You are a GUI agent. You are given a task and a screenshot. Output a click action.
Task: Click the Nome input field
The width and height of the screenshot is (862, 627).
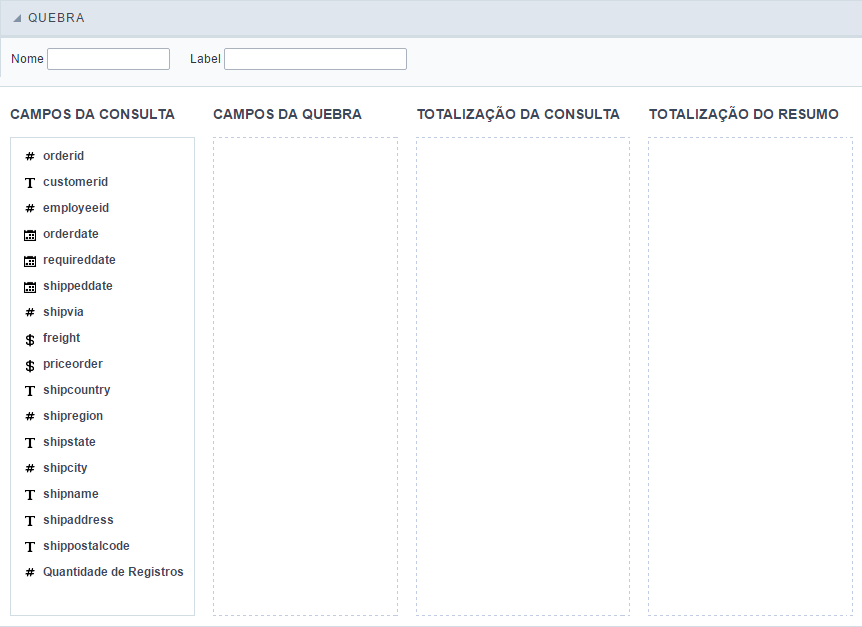tap(108, 59)
